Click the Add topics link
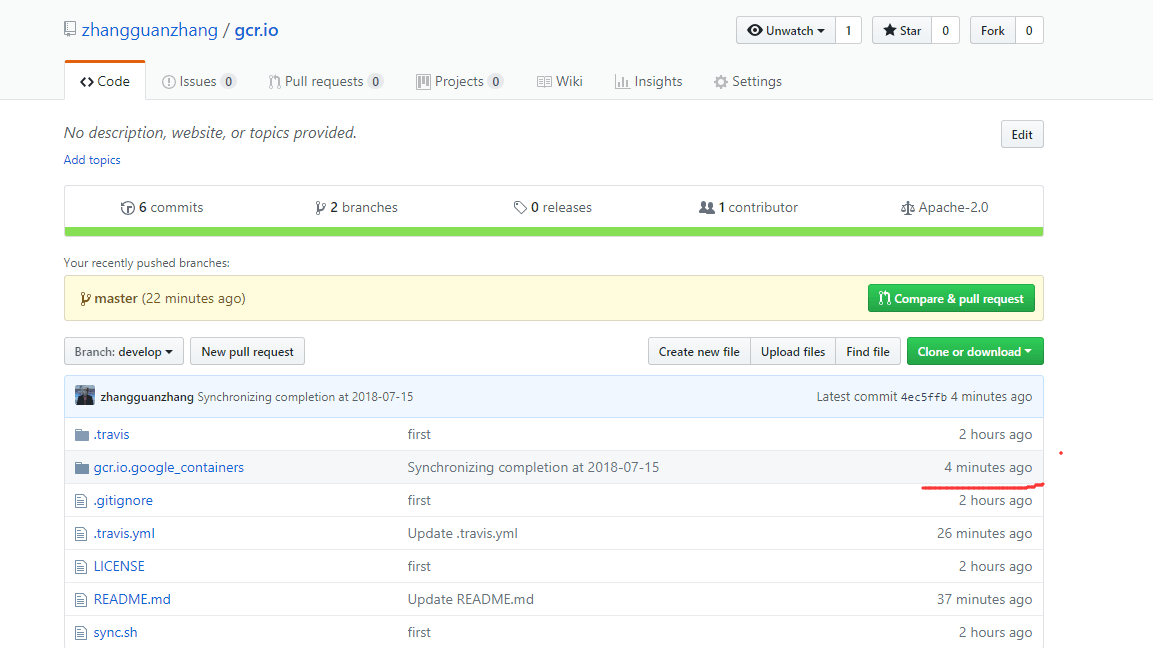This screenshot has width=1153, height=648. pos(92,160)
